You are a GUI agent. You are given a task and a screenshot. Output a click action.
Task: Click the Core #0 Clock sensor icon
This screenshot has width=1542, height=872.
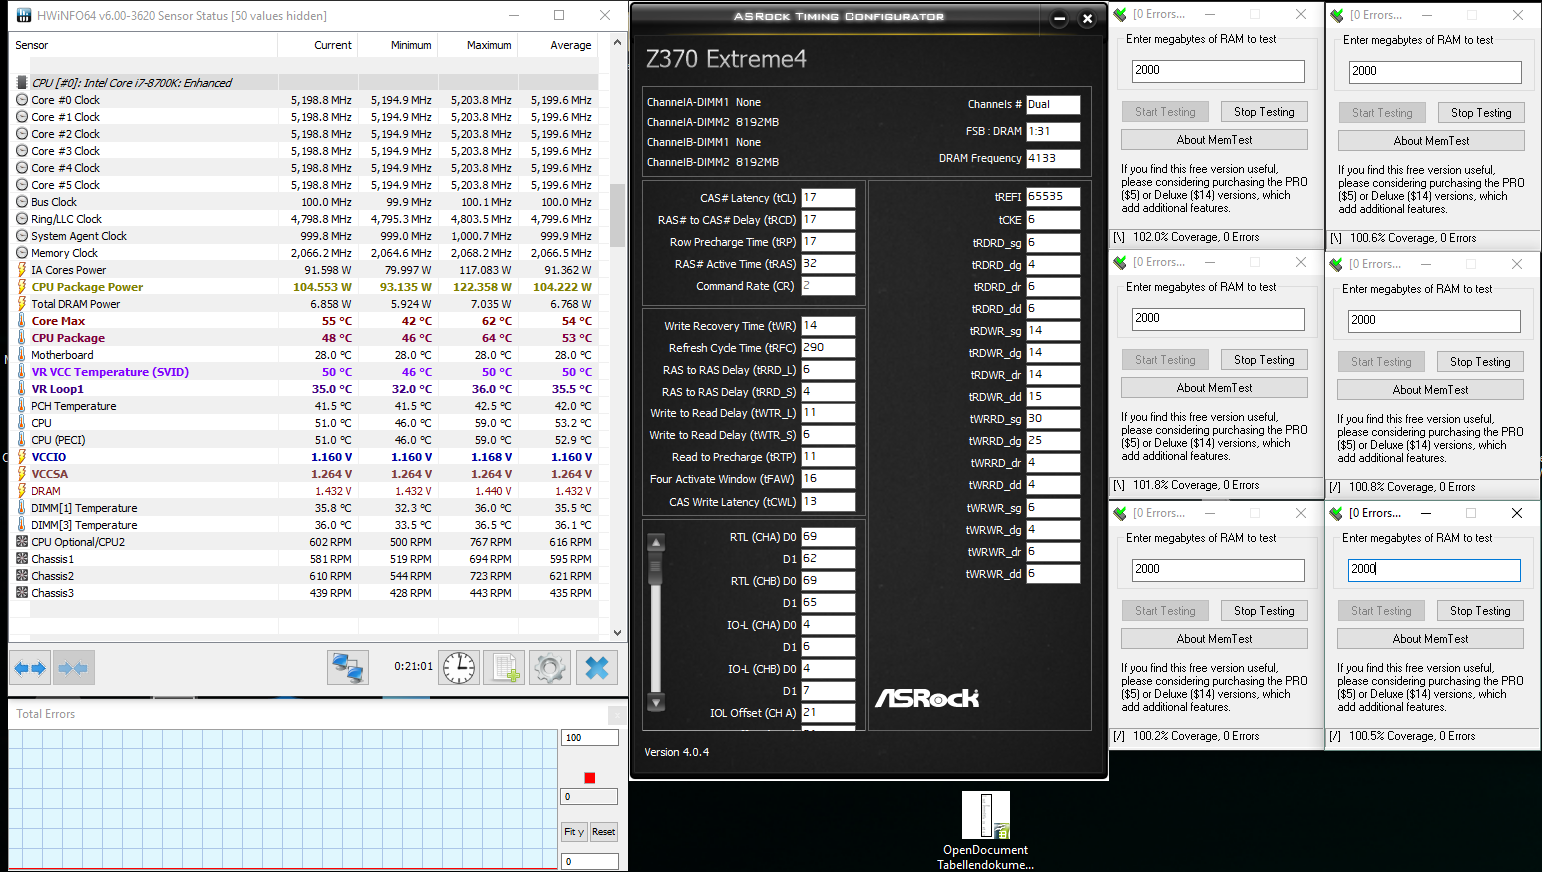point(22,100)
